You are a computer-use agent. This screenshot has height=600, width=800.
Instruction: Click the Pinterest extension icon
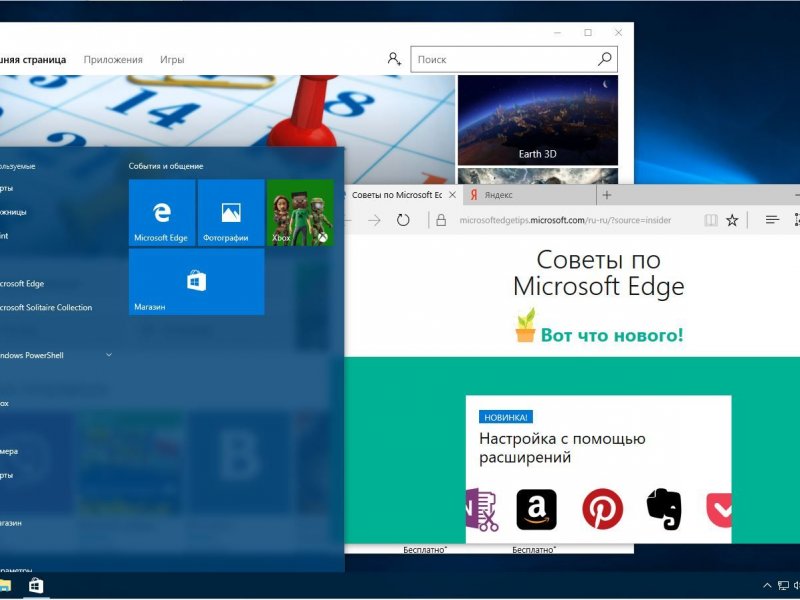603,509
